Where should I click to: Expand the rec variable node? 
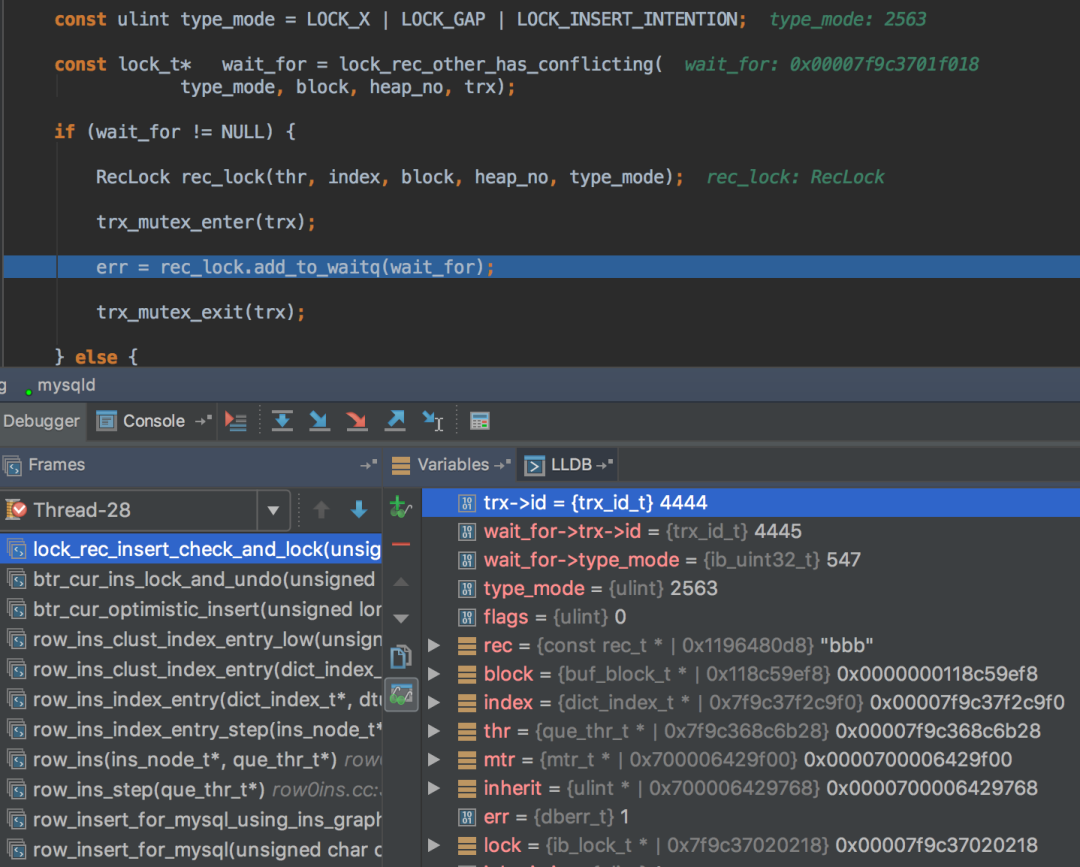pos(434,645)
